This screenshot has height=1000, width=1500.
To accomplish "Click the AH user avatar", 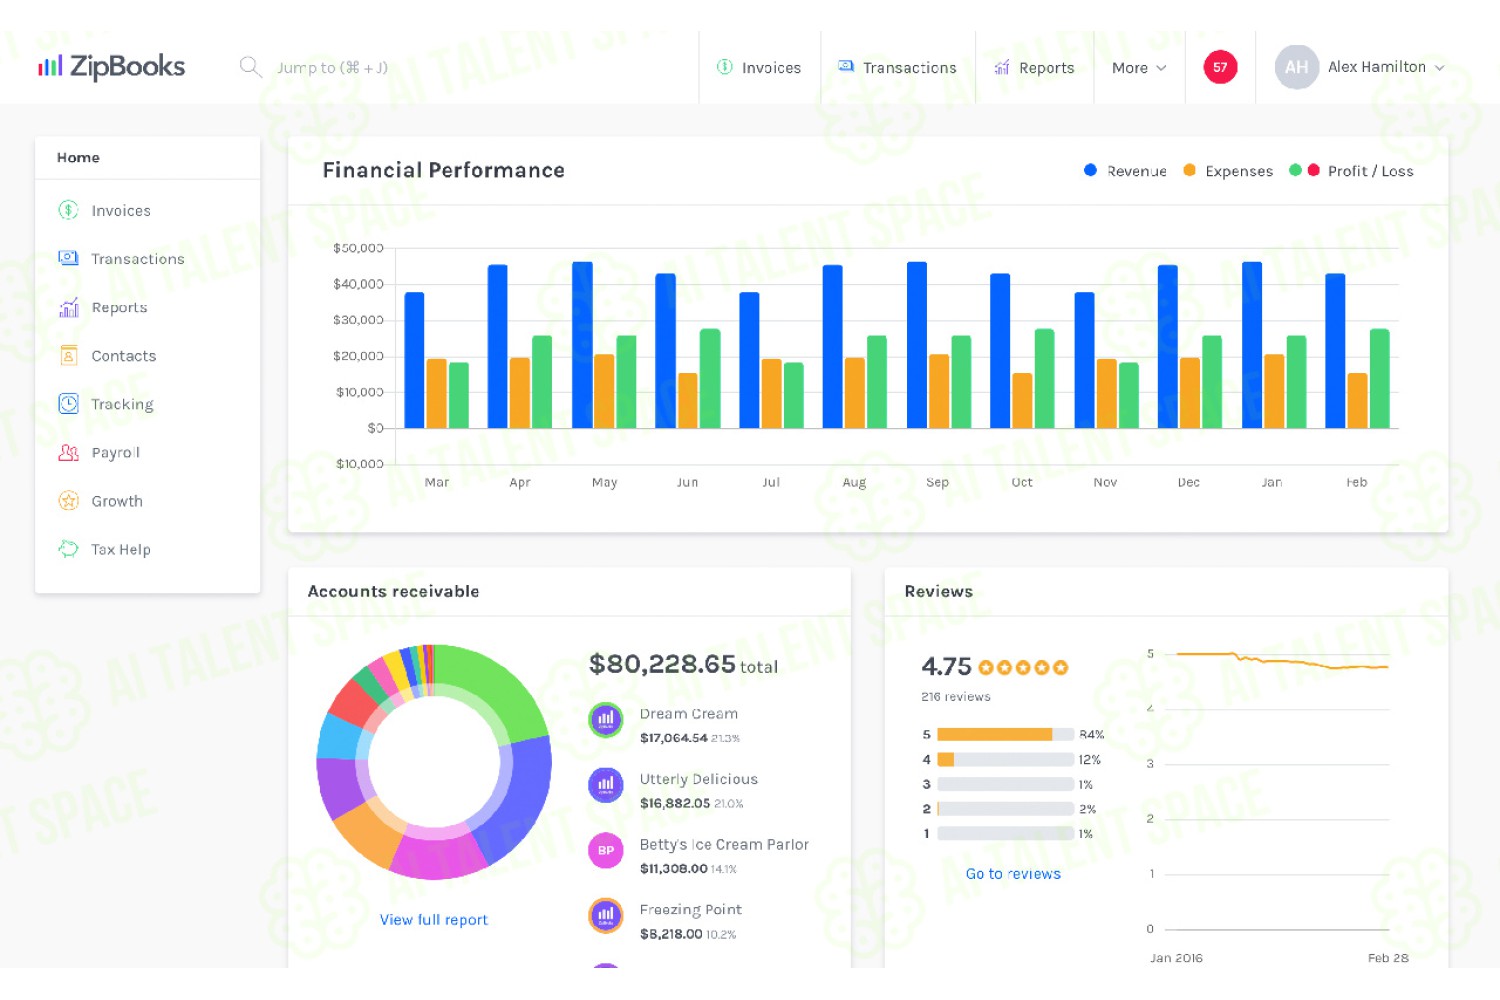I will (1296, 67).
